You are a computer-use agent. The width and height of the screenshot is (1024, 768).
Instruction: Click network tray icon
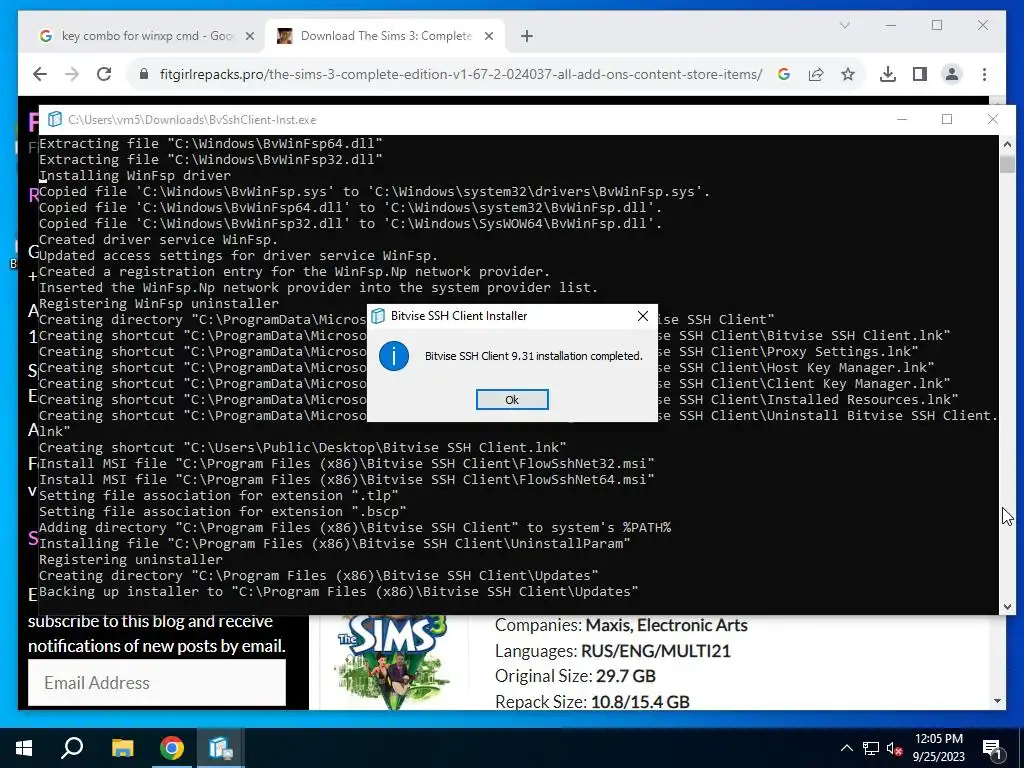pos(871,748)
